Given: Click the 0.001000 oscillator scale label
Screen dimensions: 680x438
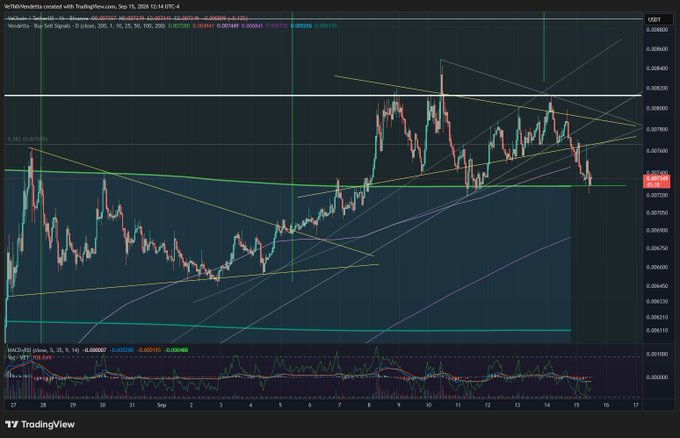Looking at the screenshot, I should [x=656, y=354].
